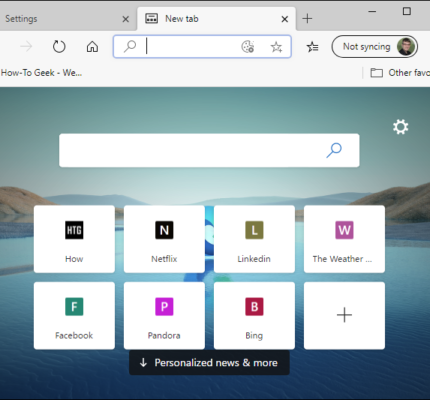Click the Not syncing profile button
430x400 pixels.
click(375, 47)
